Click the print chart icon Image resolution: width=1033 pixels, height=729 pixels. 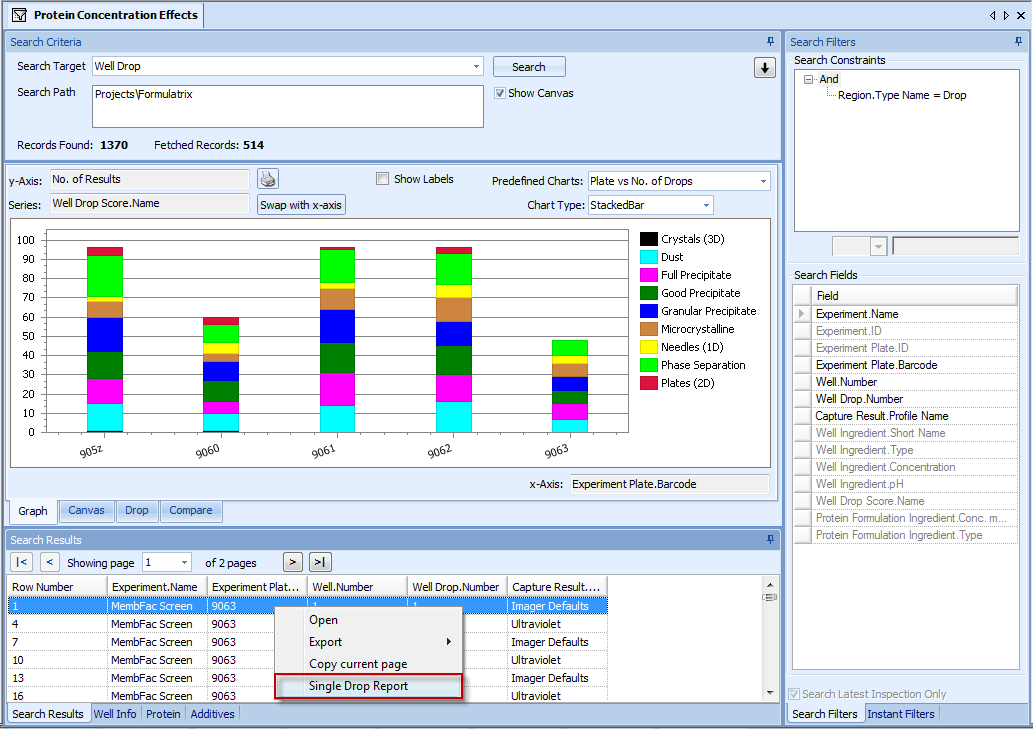pos(268,179)
